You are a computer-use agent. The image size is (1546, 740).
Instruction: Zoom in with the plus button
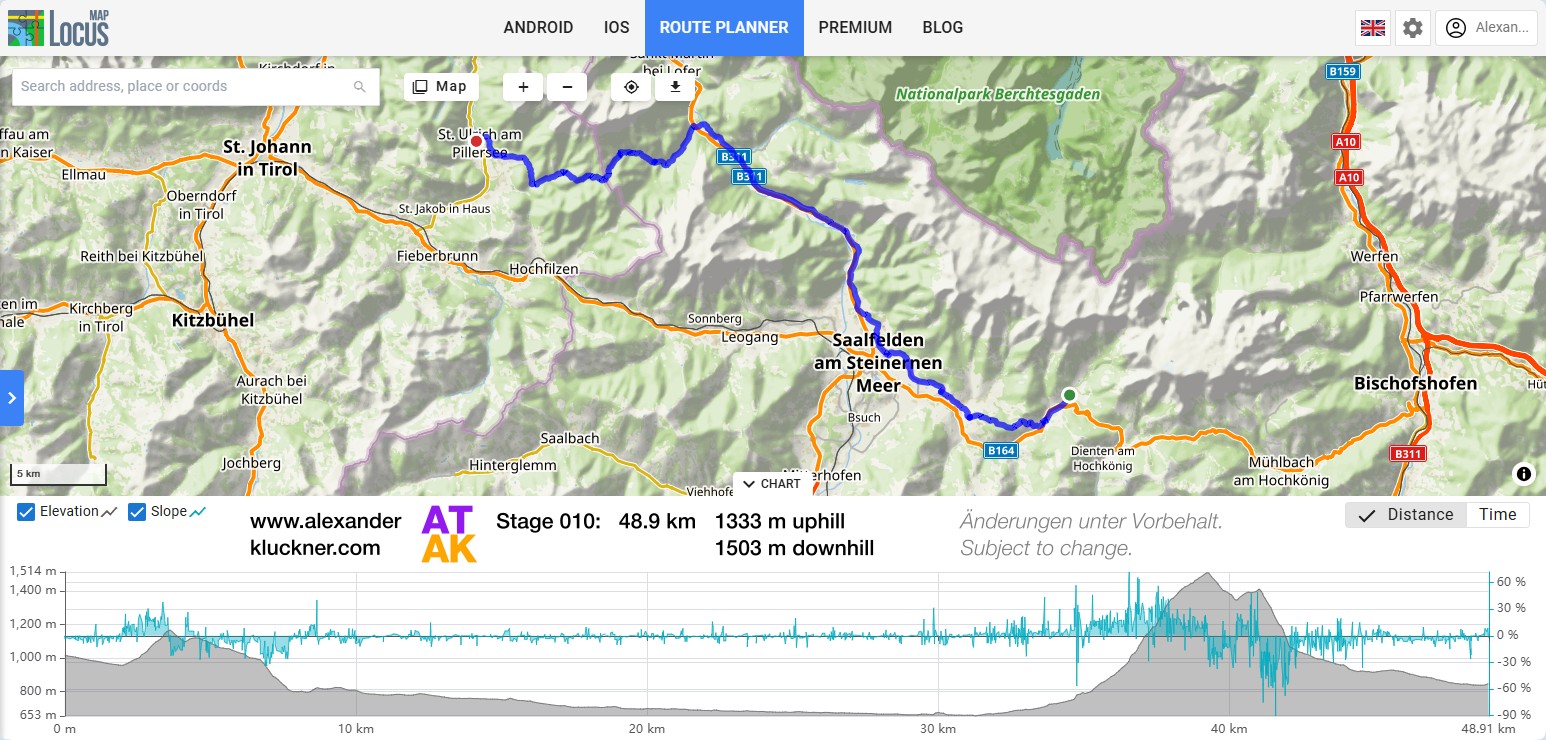[523, 87]
